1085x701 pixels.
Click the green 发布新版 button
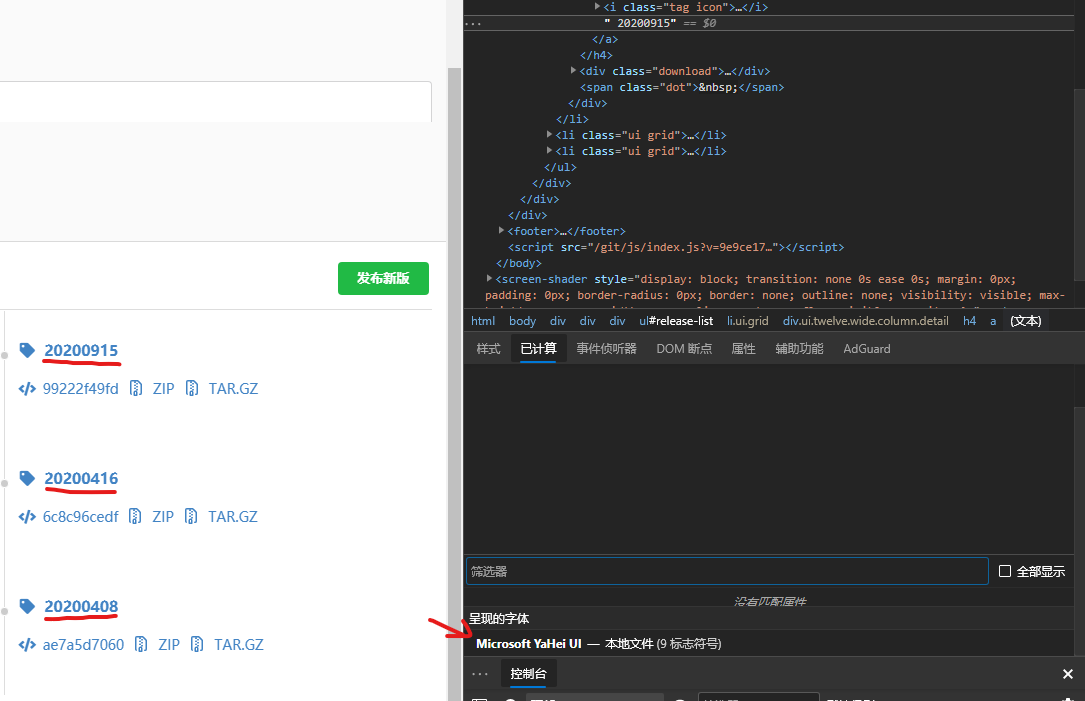tap(383, 278)
